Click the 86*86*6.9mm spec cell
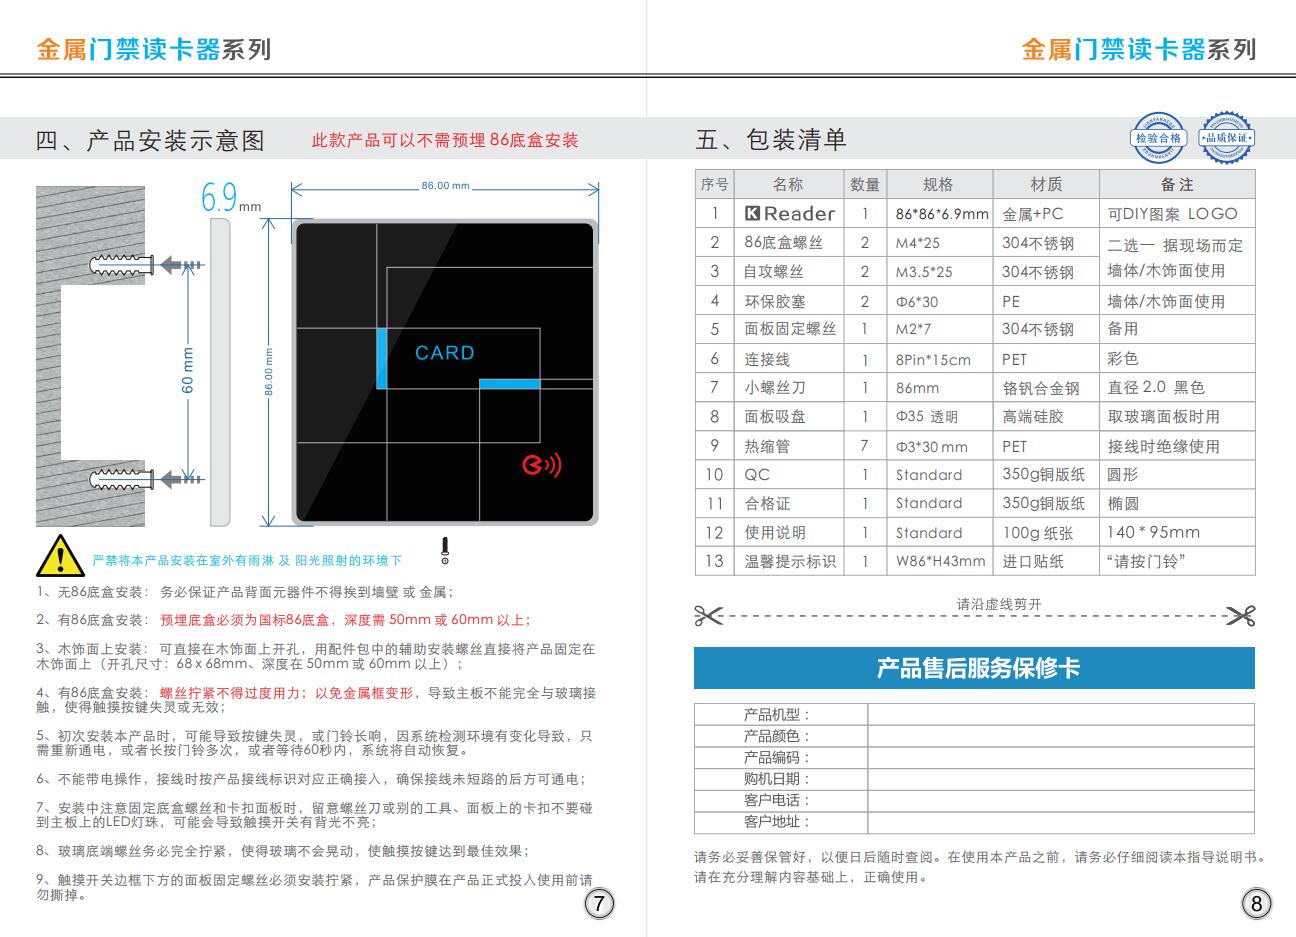 pyautogui.click(x=942, y=214)
